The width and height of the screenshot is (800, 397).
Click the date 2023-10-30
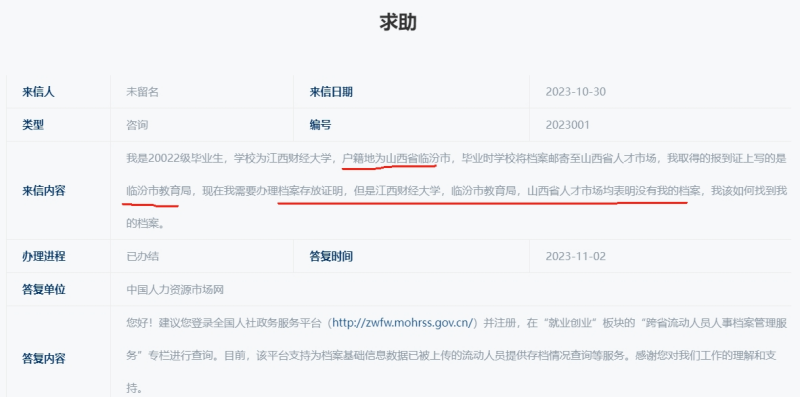[576, 92]
